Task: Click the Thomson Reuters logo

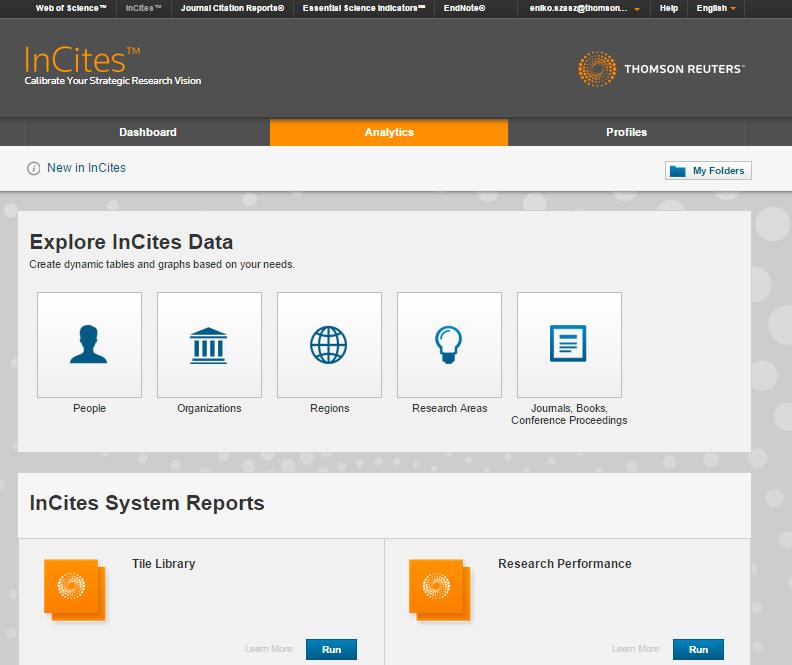Action: [661, 69]
